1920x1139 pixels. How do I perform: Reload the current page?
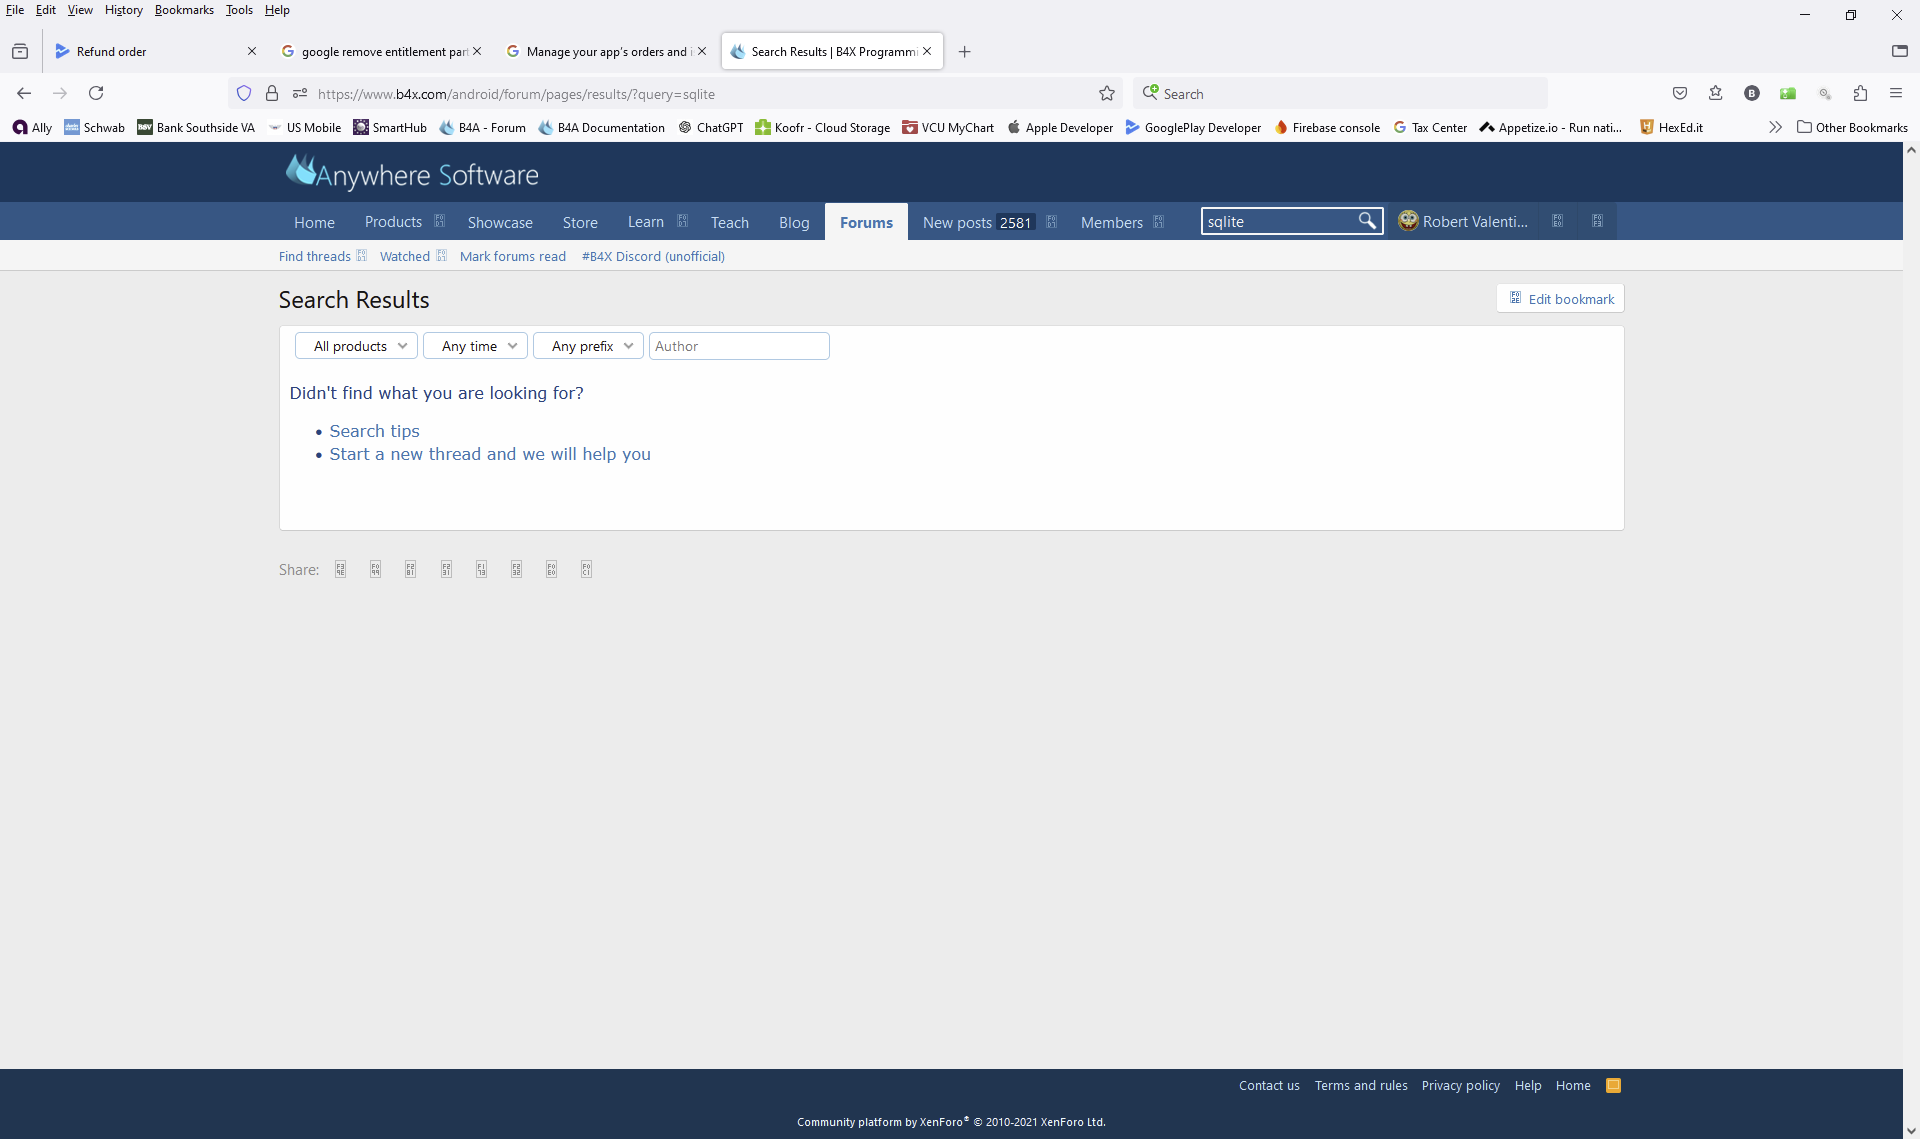point(96,93)
